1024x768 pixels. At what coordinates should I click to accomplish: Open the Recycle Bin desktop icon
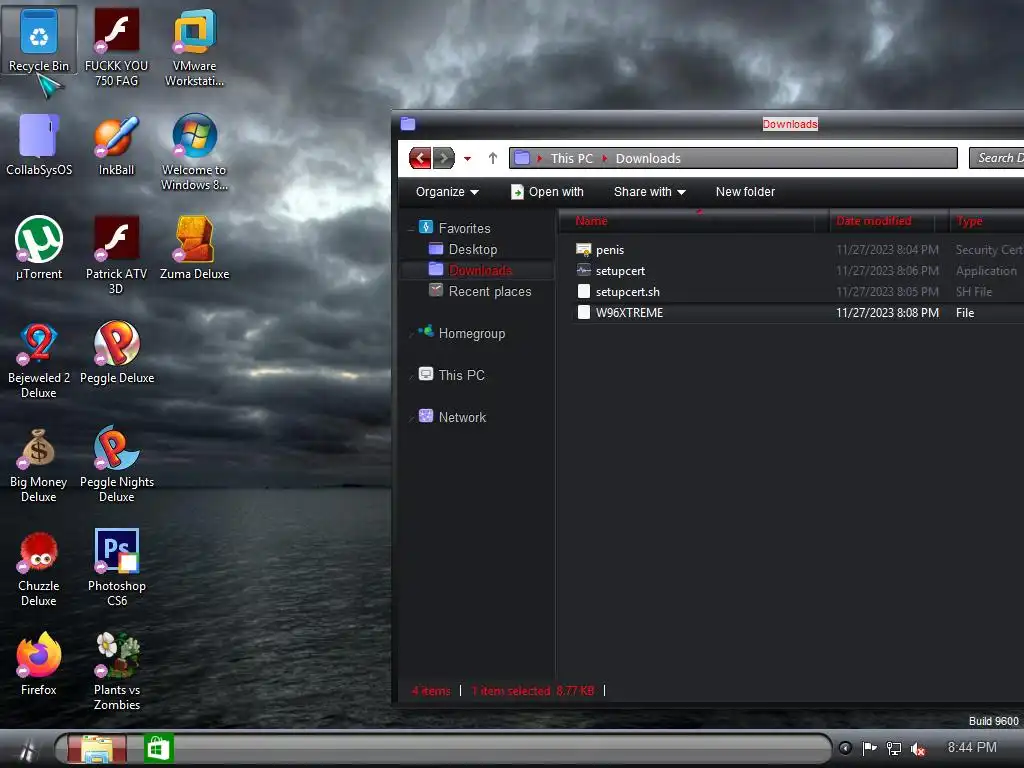(x=39, y=40)
